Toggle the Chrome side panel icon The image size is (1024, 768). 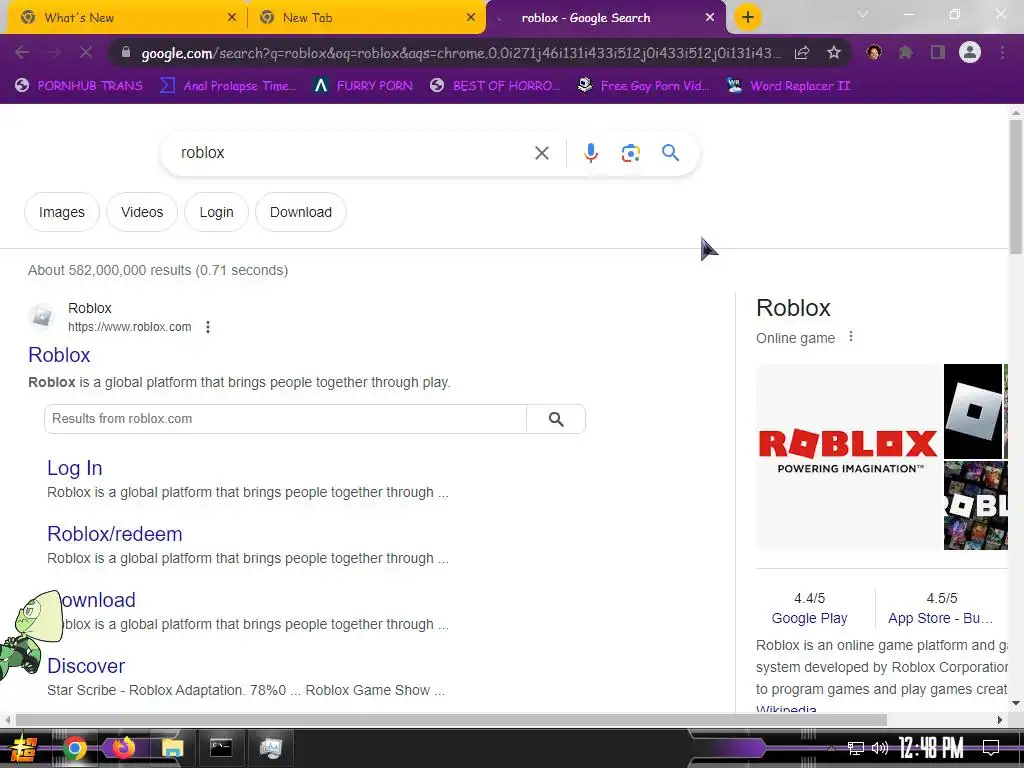pos(938,52)
